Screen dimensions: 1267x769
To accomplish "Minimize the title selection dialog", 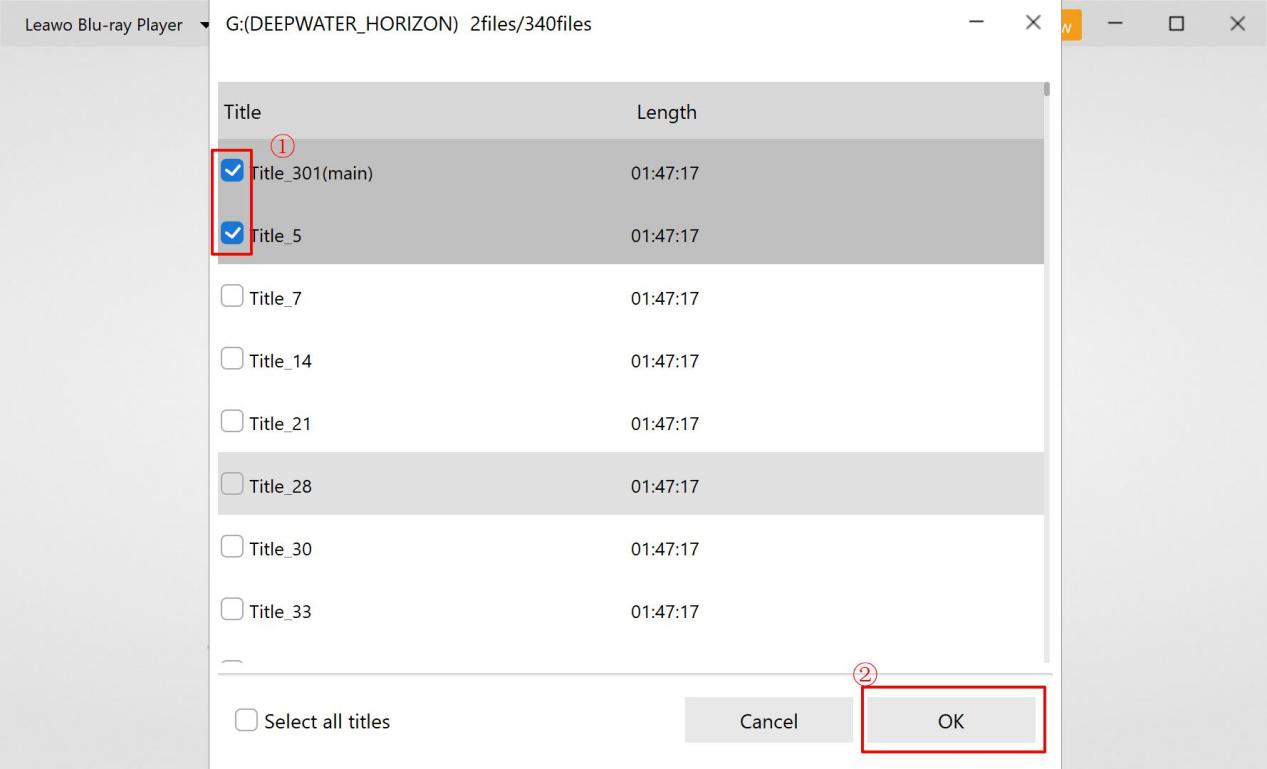I will [976, 22].
